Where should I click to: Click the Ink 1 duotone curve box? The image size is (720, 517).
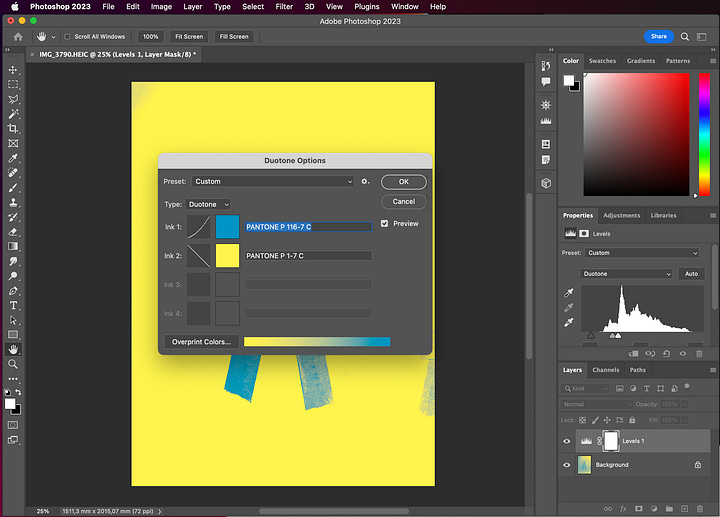coord(199,227)
